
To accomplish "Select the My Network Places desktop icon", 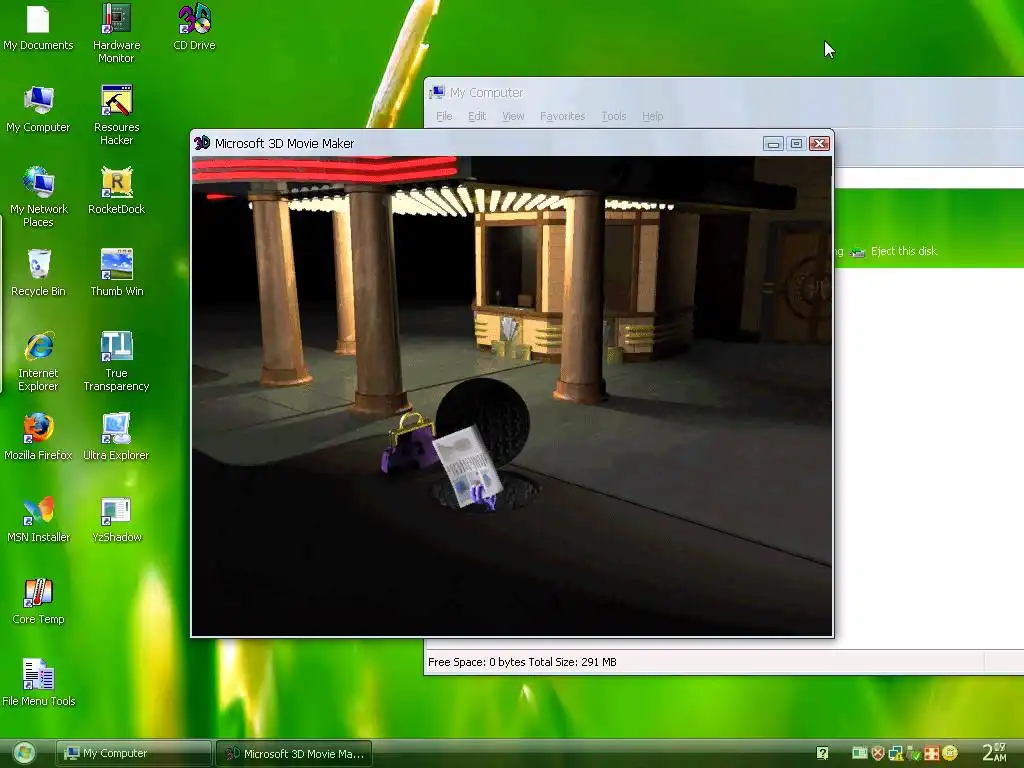I will point(39,197).
